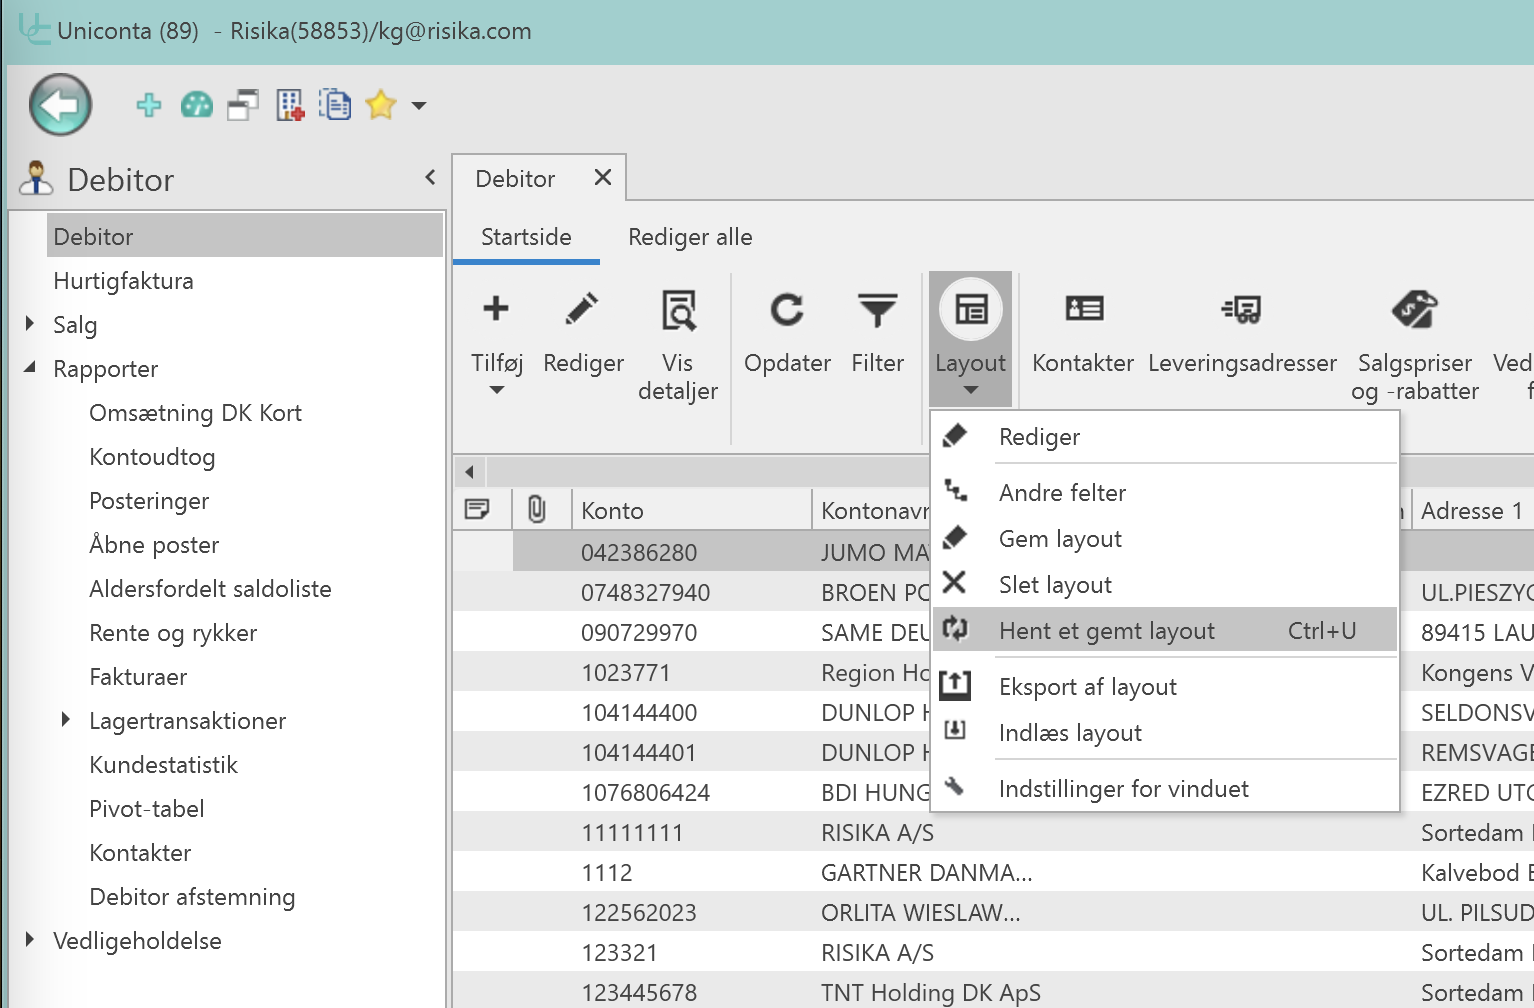Screen dimensions: 1534x1008
Task: Click the green back arrow button
Action: coord(61,105)
